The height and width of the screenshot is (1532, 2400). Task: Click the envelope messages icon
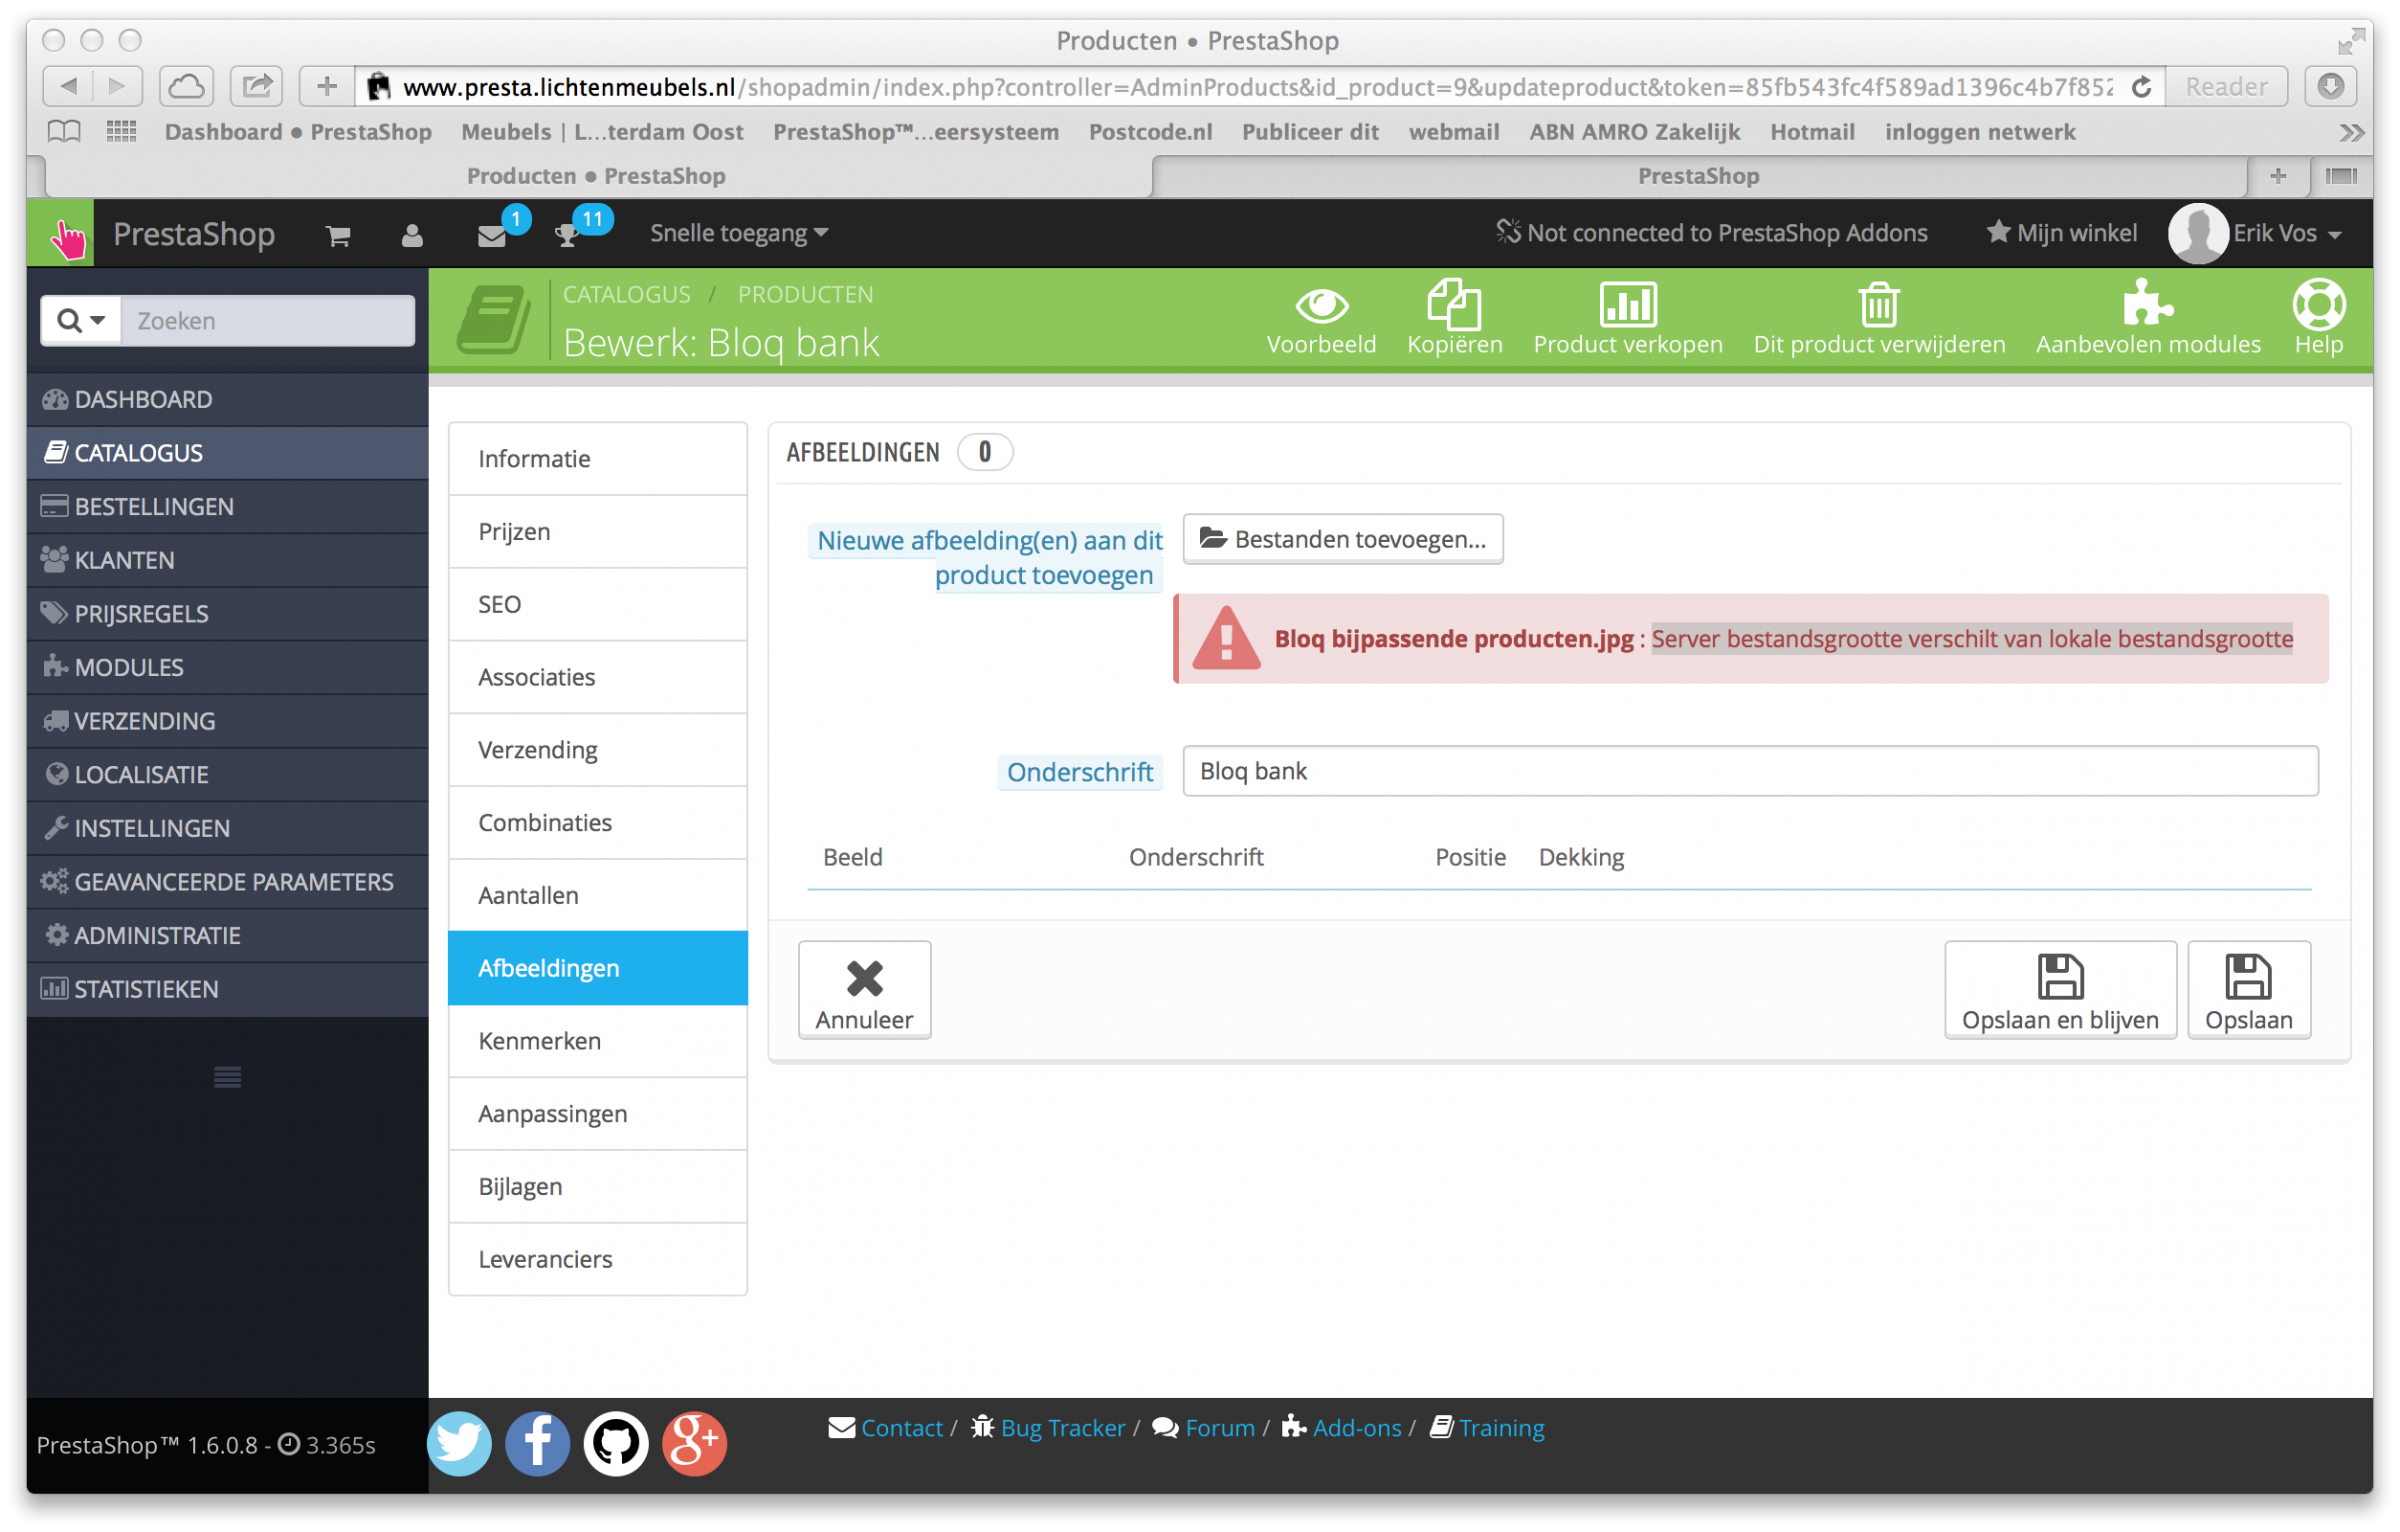[491, 236]
